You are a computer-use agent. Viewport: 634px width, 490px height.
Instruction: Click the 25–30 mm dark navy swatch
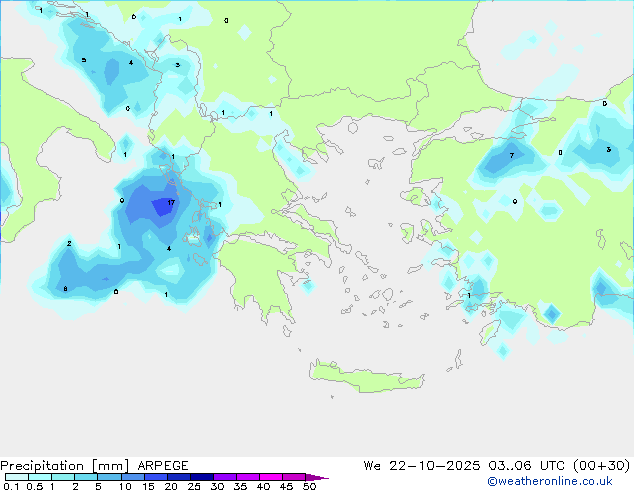pos(201,477)
